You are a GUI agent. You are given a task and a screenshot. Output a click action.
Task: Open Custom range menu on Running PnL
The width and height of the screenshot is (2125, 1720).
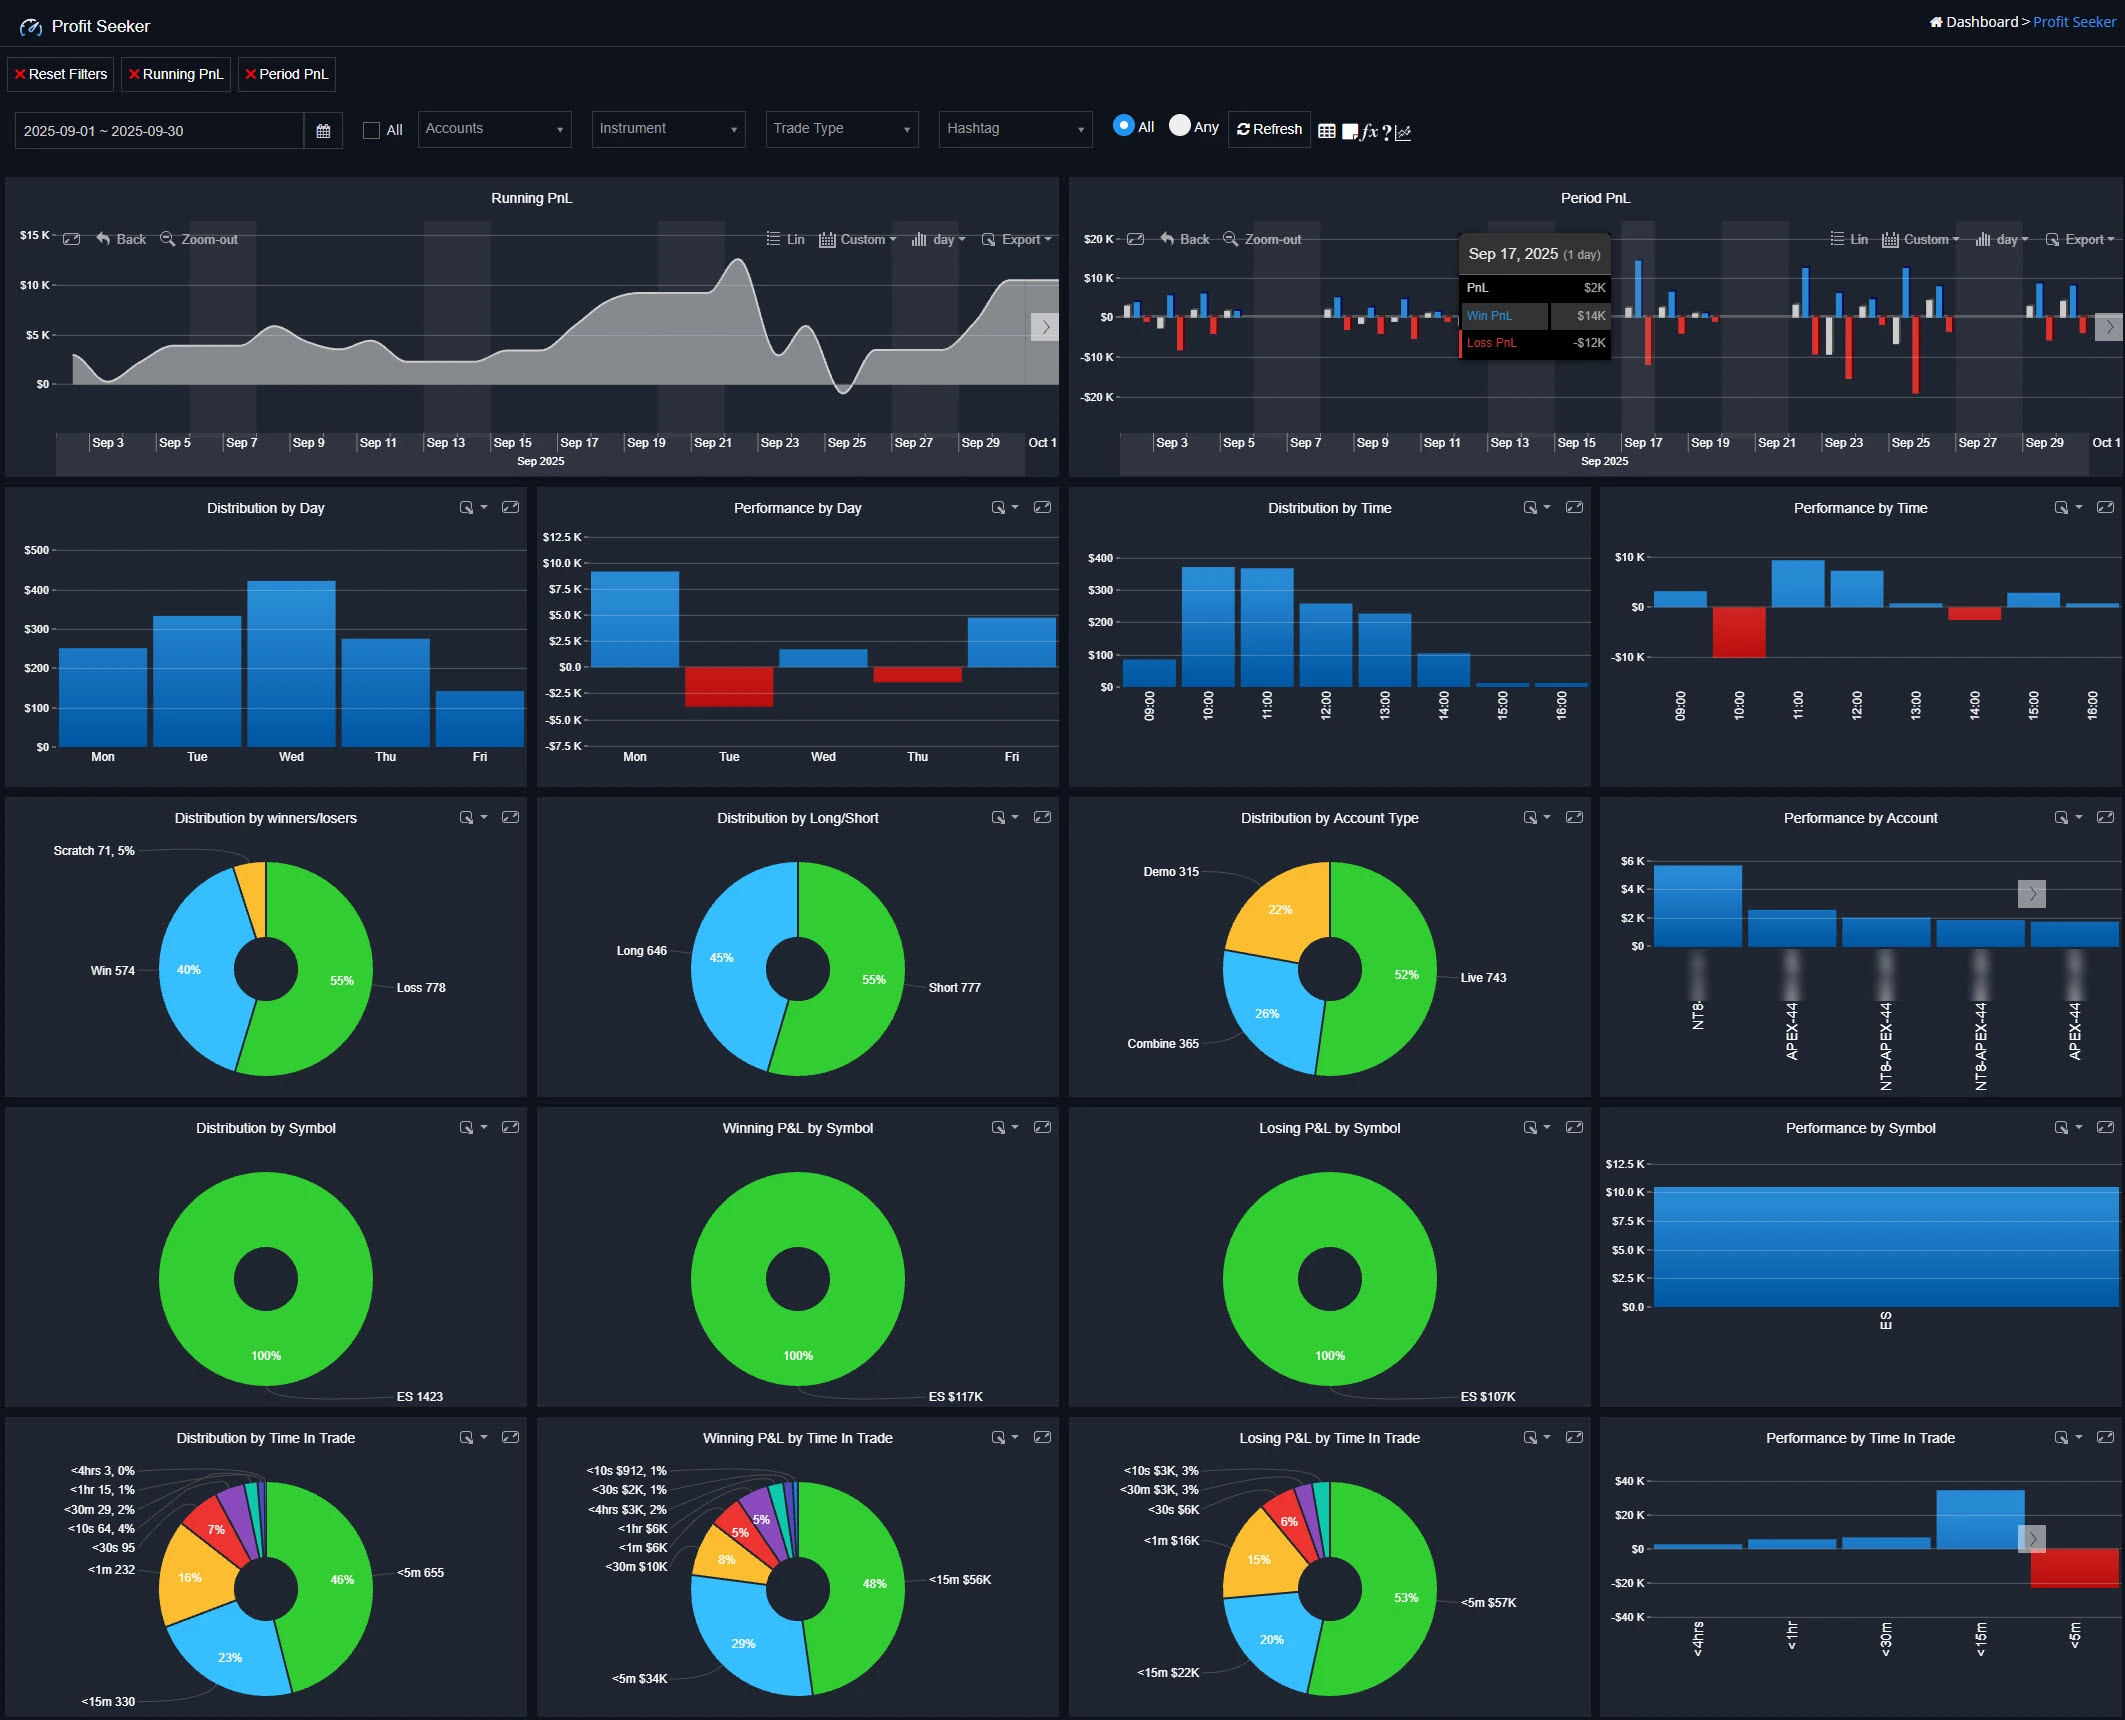[x=858, y=239]
